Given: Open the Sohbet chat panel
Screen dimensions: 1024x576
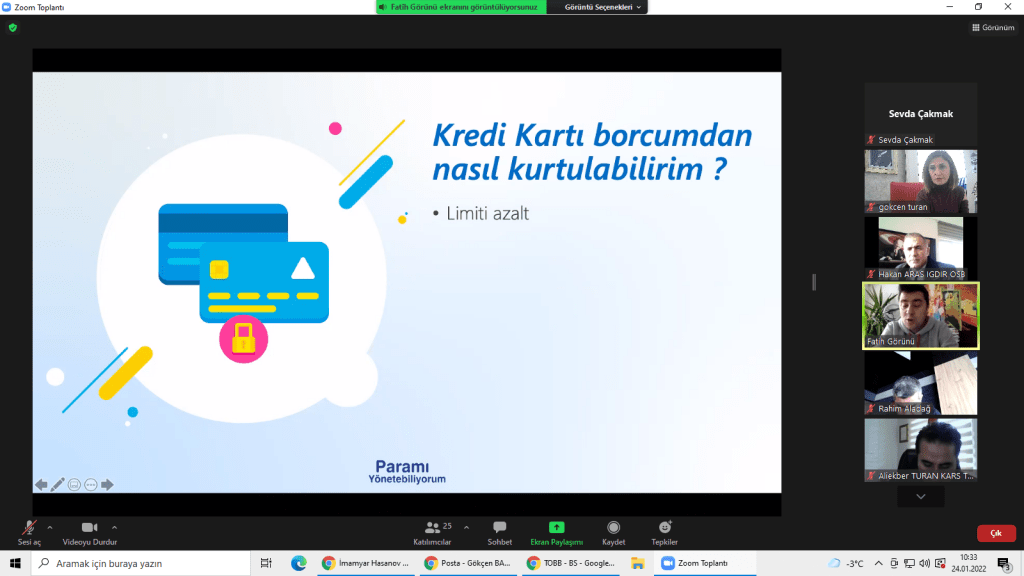Looking at the screenshot, I should coord(499,528).
